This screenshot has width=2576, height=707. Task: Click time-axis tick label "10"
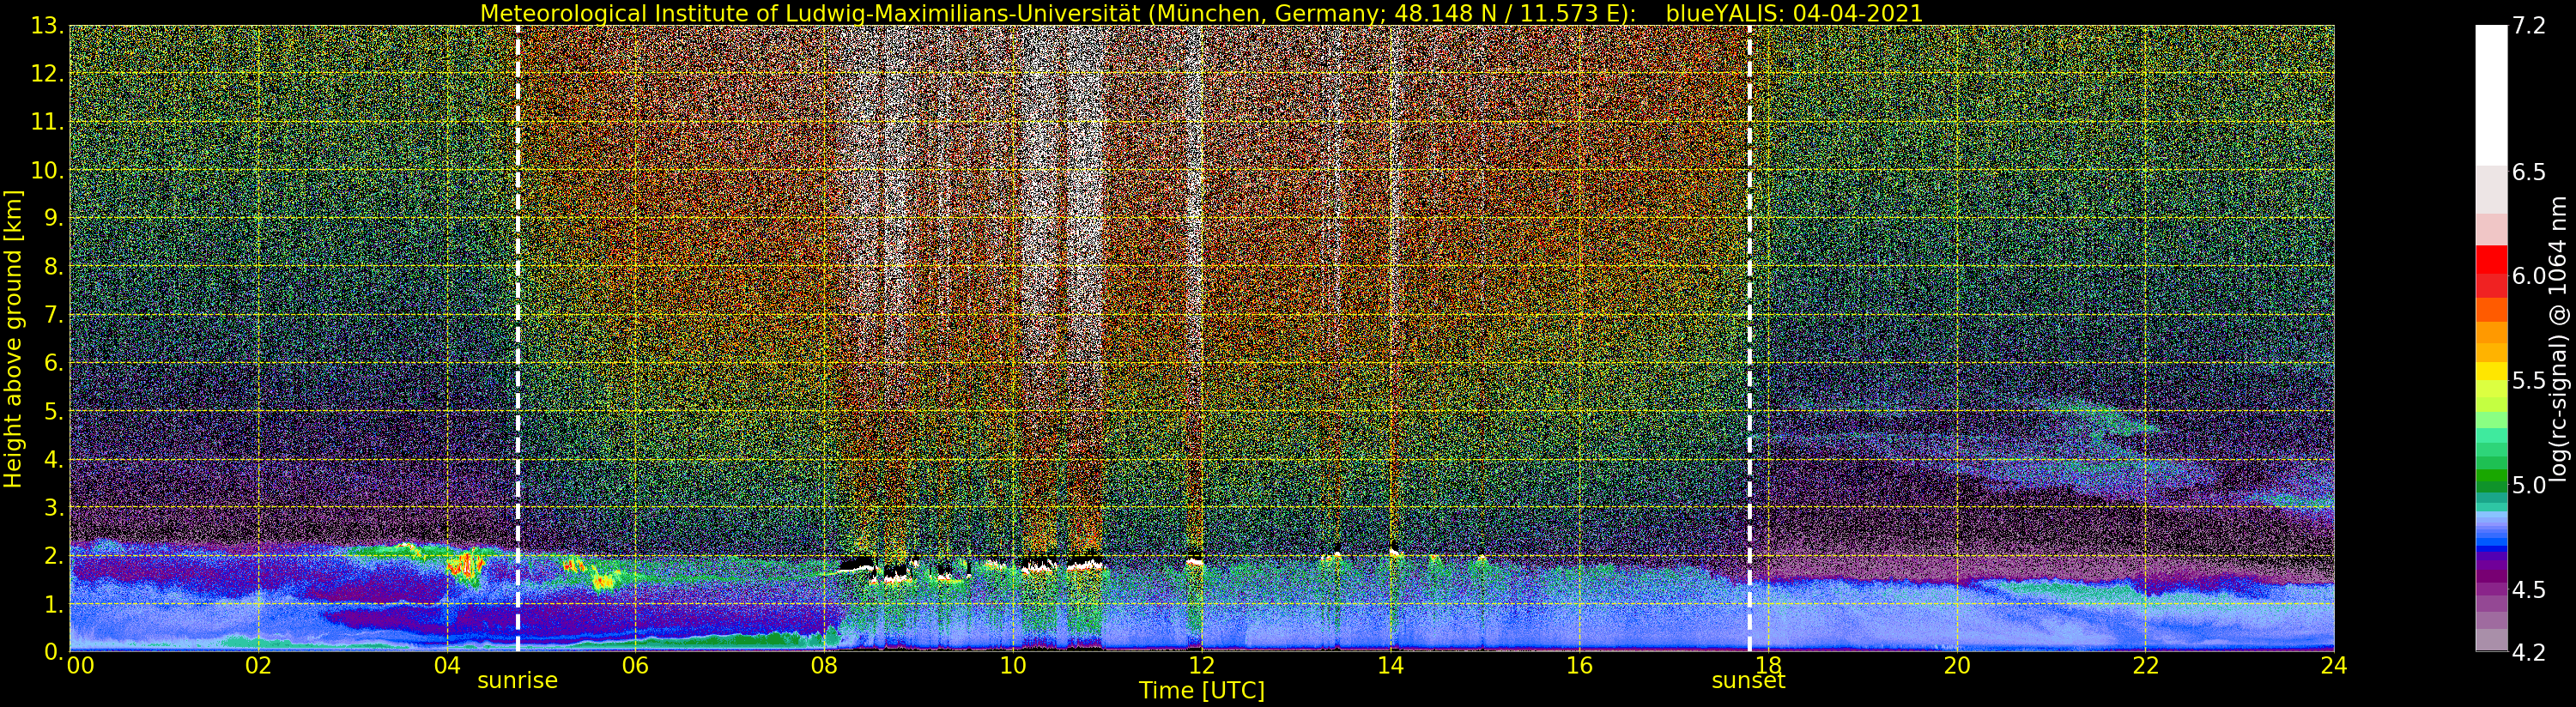click(x=1013, y=665)
